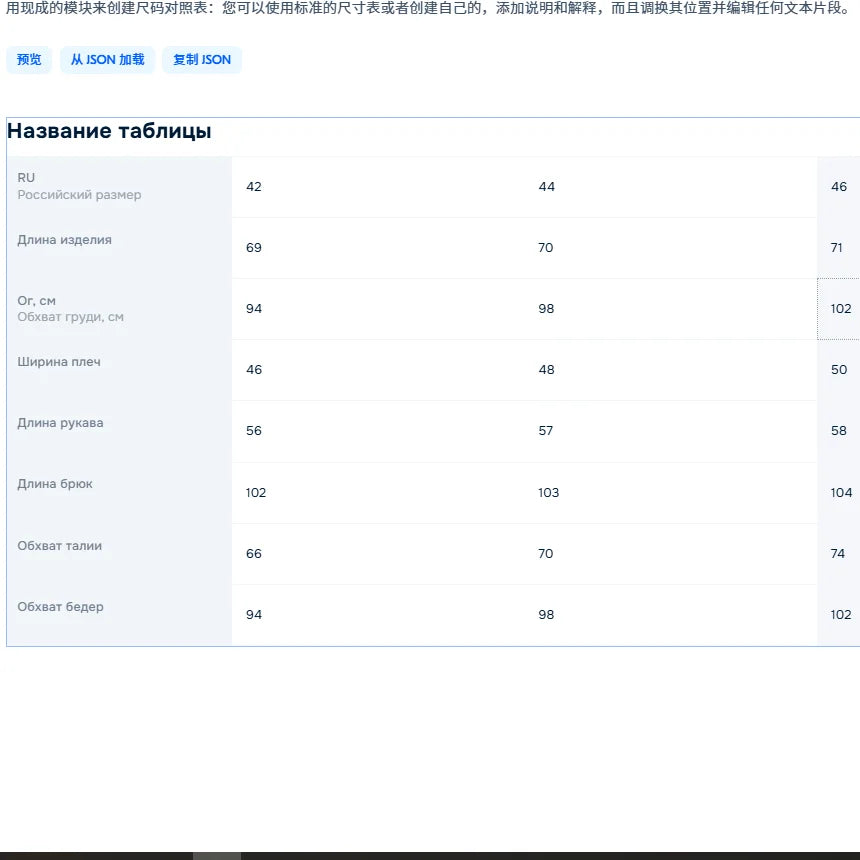This screenshot has width=860, height=860.
Task: Click cell 102 in Обхват бедер row
Action: click(x=839, y=615)
